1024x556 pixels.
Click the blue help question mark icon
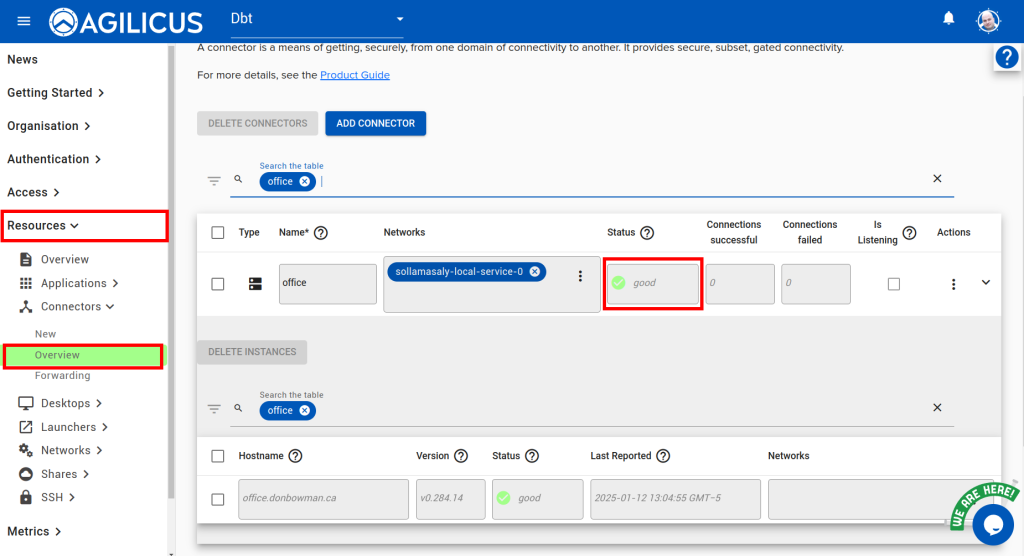pos(1006,58)
